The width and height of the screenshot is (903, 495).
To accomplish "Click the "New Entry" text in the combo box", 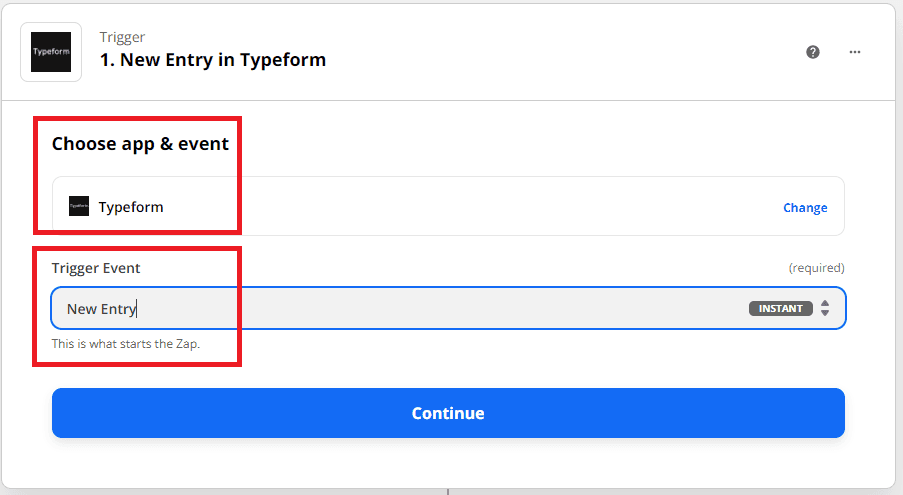I will pos(100,309).
